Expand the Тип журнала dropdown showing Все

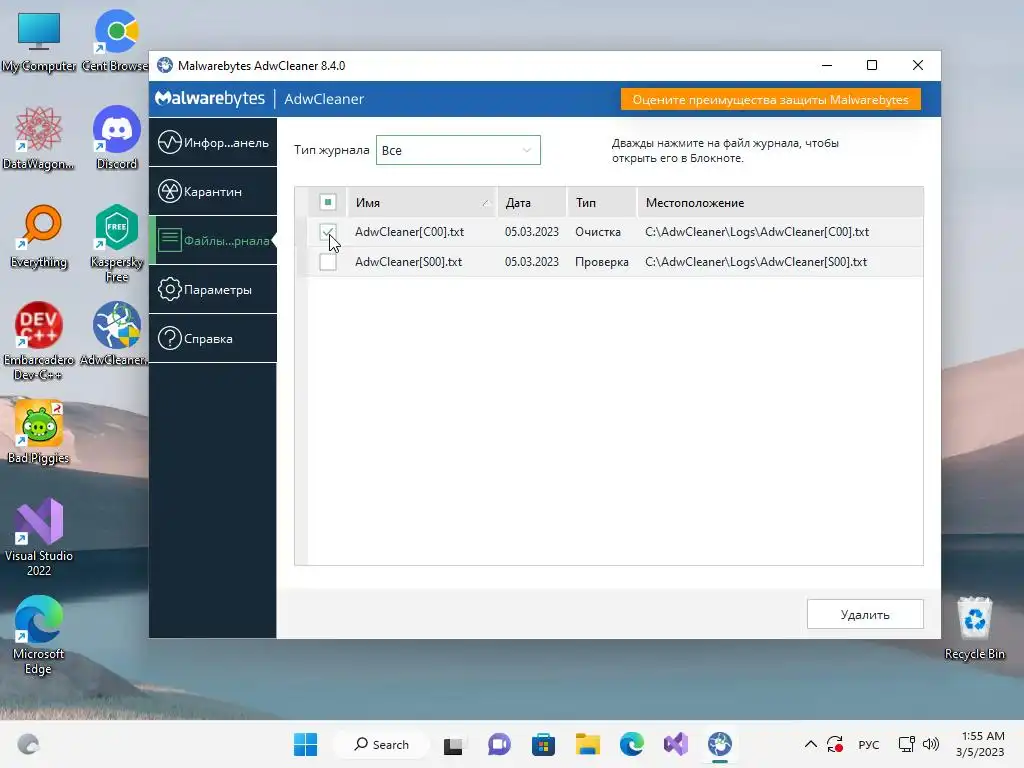(458, 150)
